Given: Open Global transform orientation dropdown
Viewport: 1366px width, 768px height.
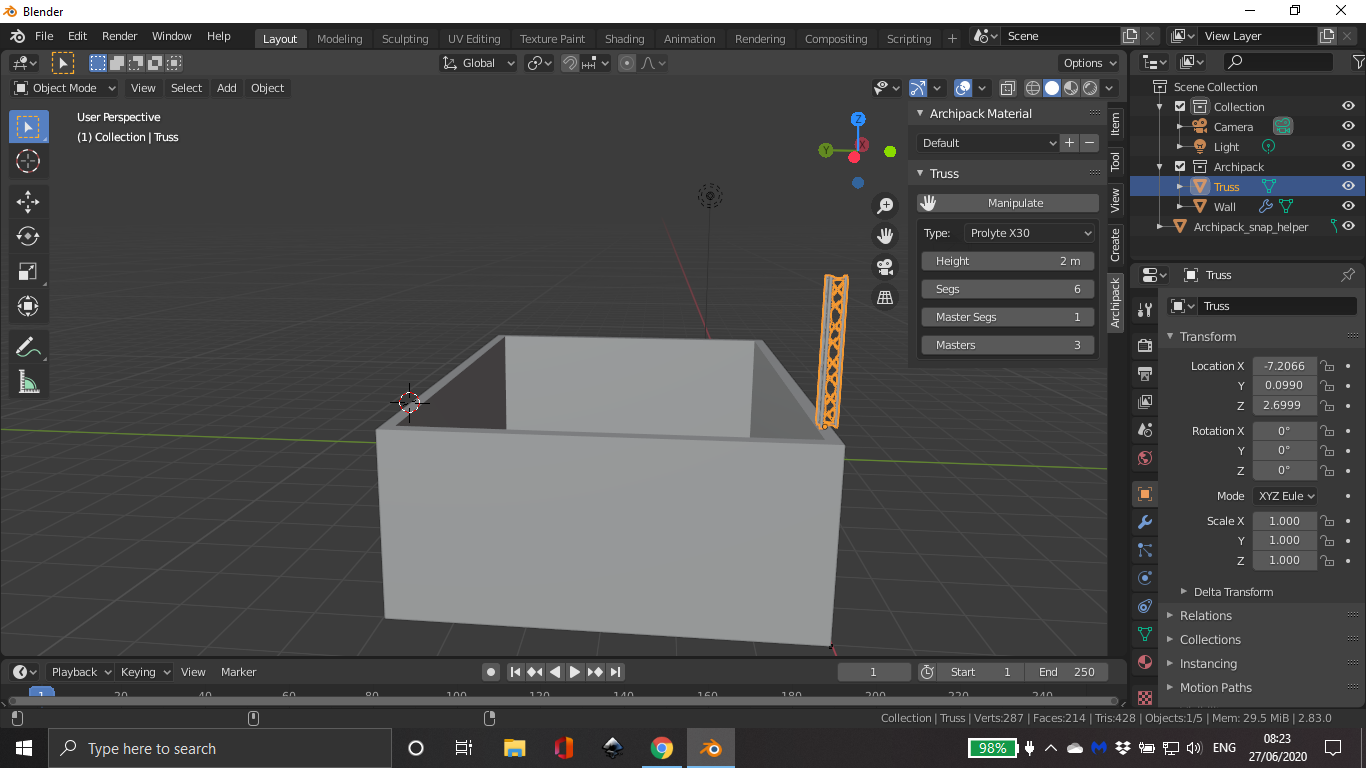Looking at the screenshot, I should coord(479,63).
